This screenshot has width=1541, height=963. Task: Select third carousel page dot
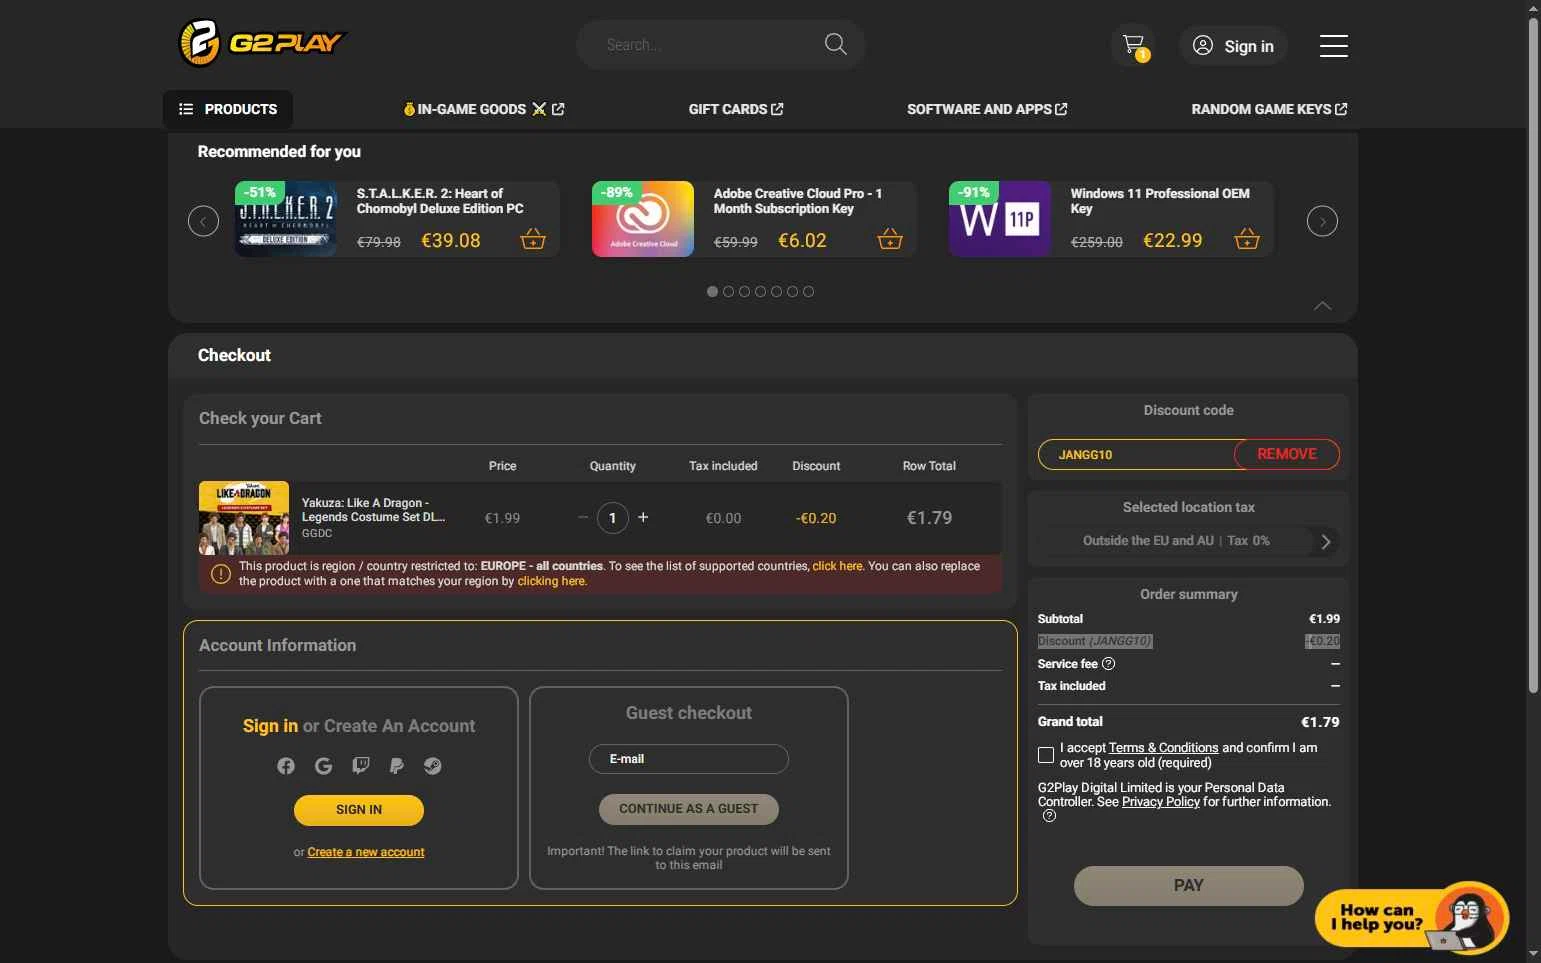coord(744,292)
